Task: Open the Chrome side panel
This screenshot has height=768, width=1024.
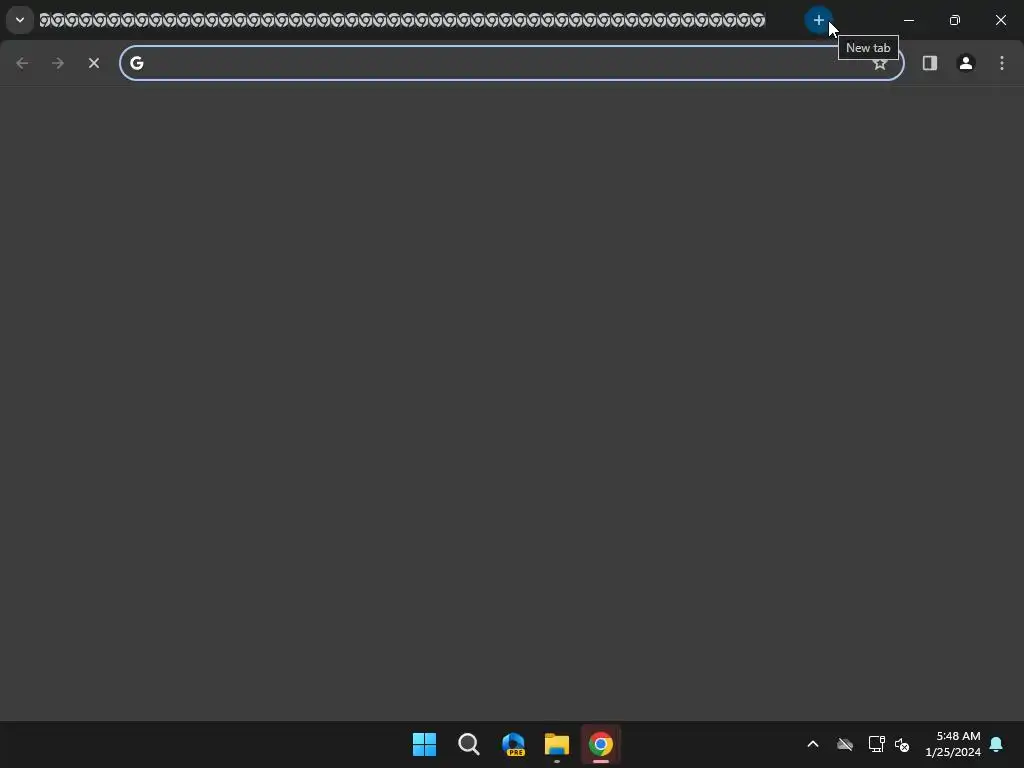Action: [x=930, y=63]
